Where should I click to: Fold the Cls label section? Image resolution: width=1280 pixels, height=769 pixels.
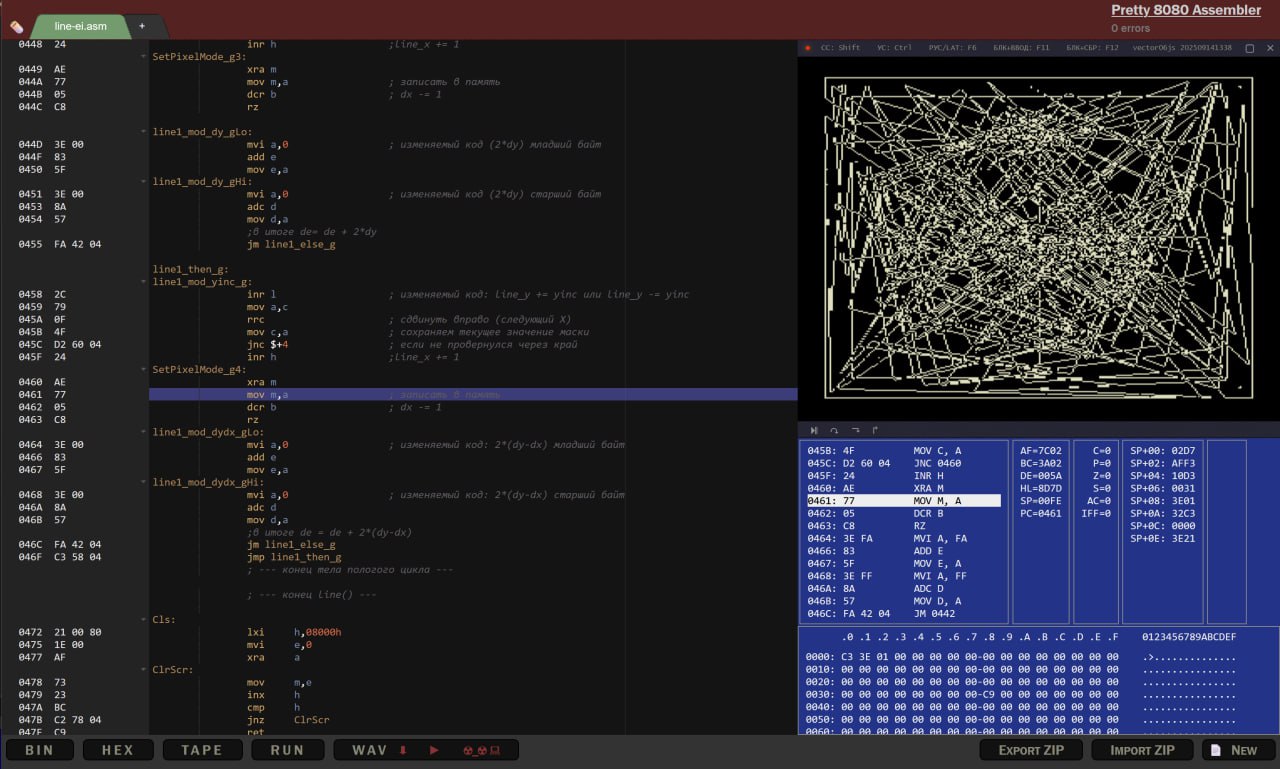(x=144, y=620)
